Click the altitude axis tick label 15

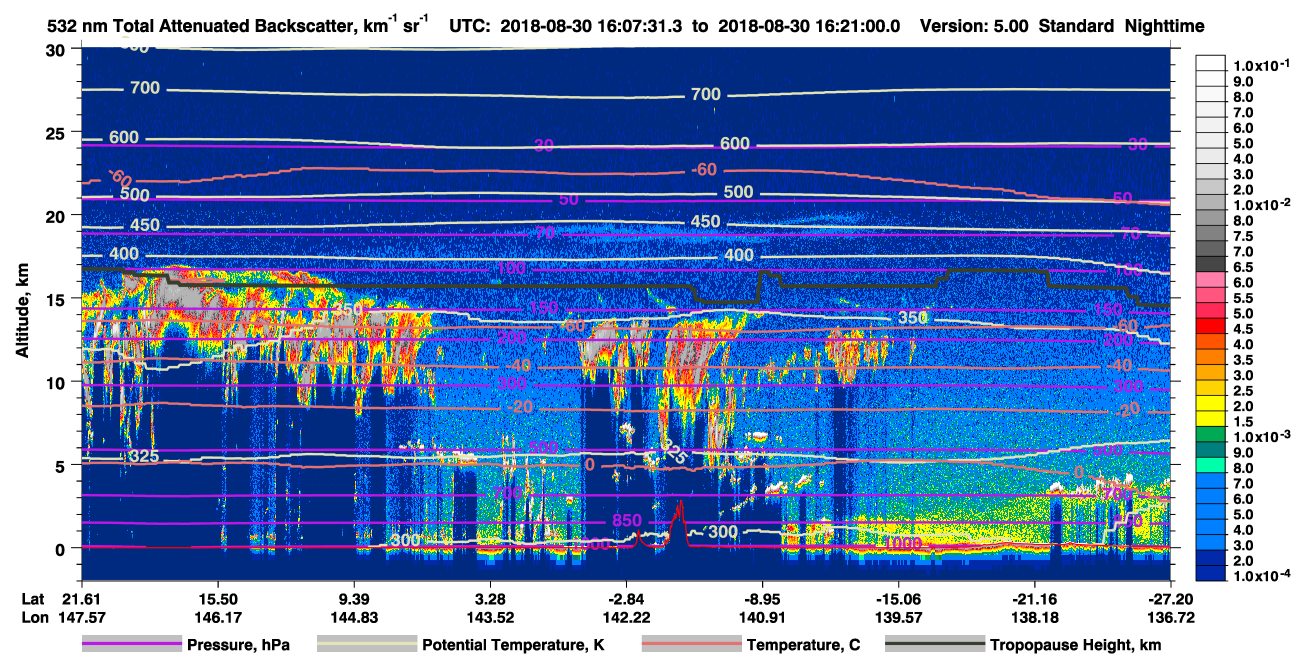(x=57, y=298)
